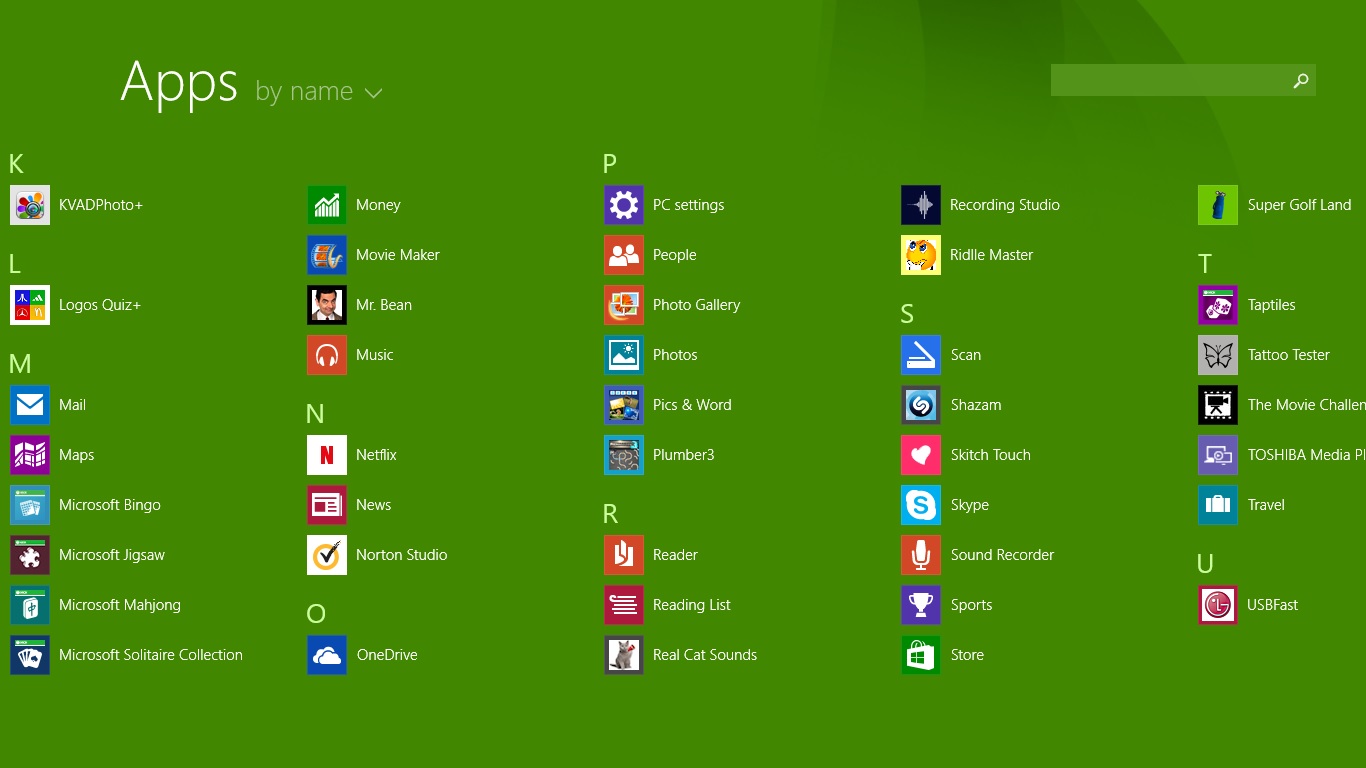Click the 'Reading List' label text
This screenshot has height=768, width=1366.
692,605
